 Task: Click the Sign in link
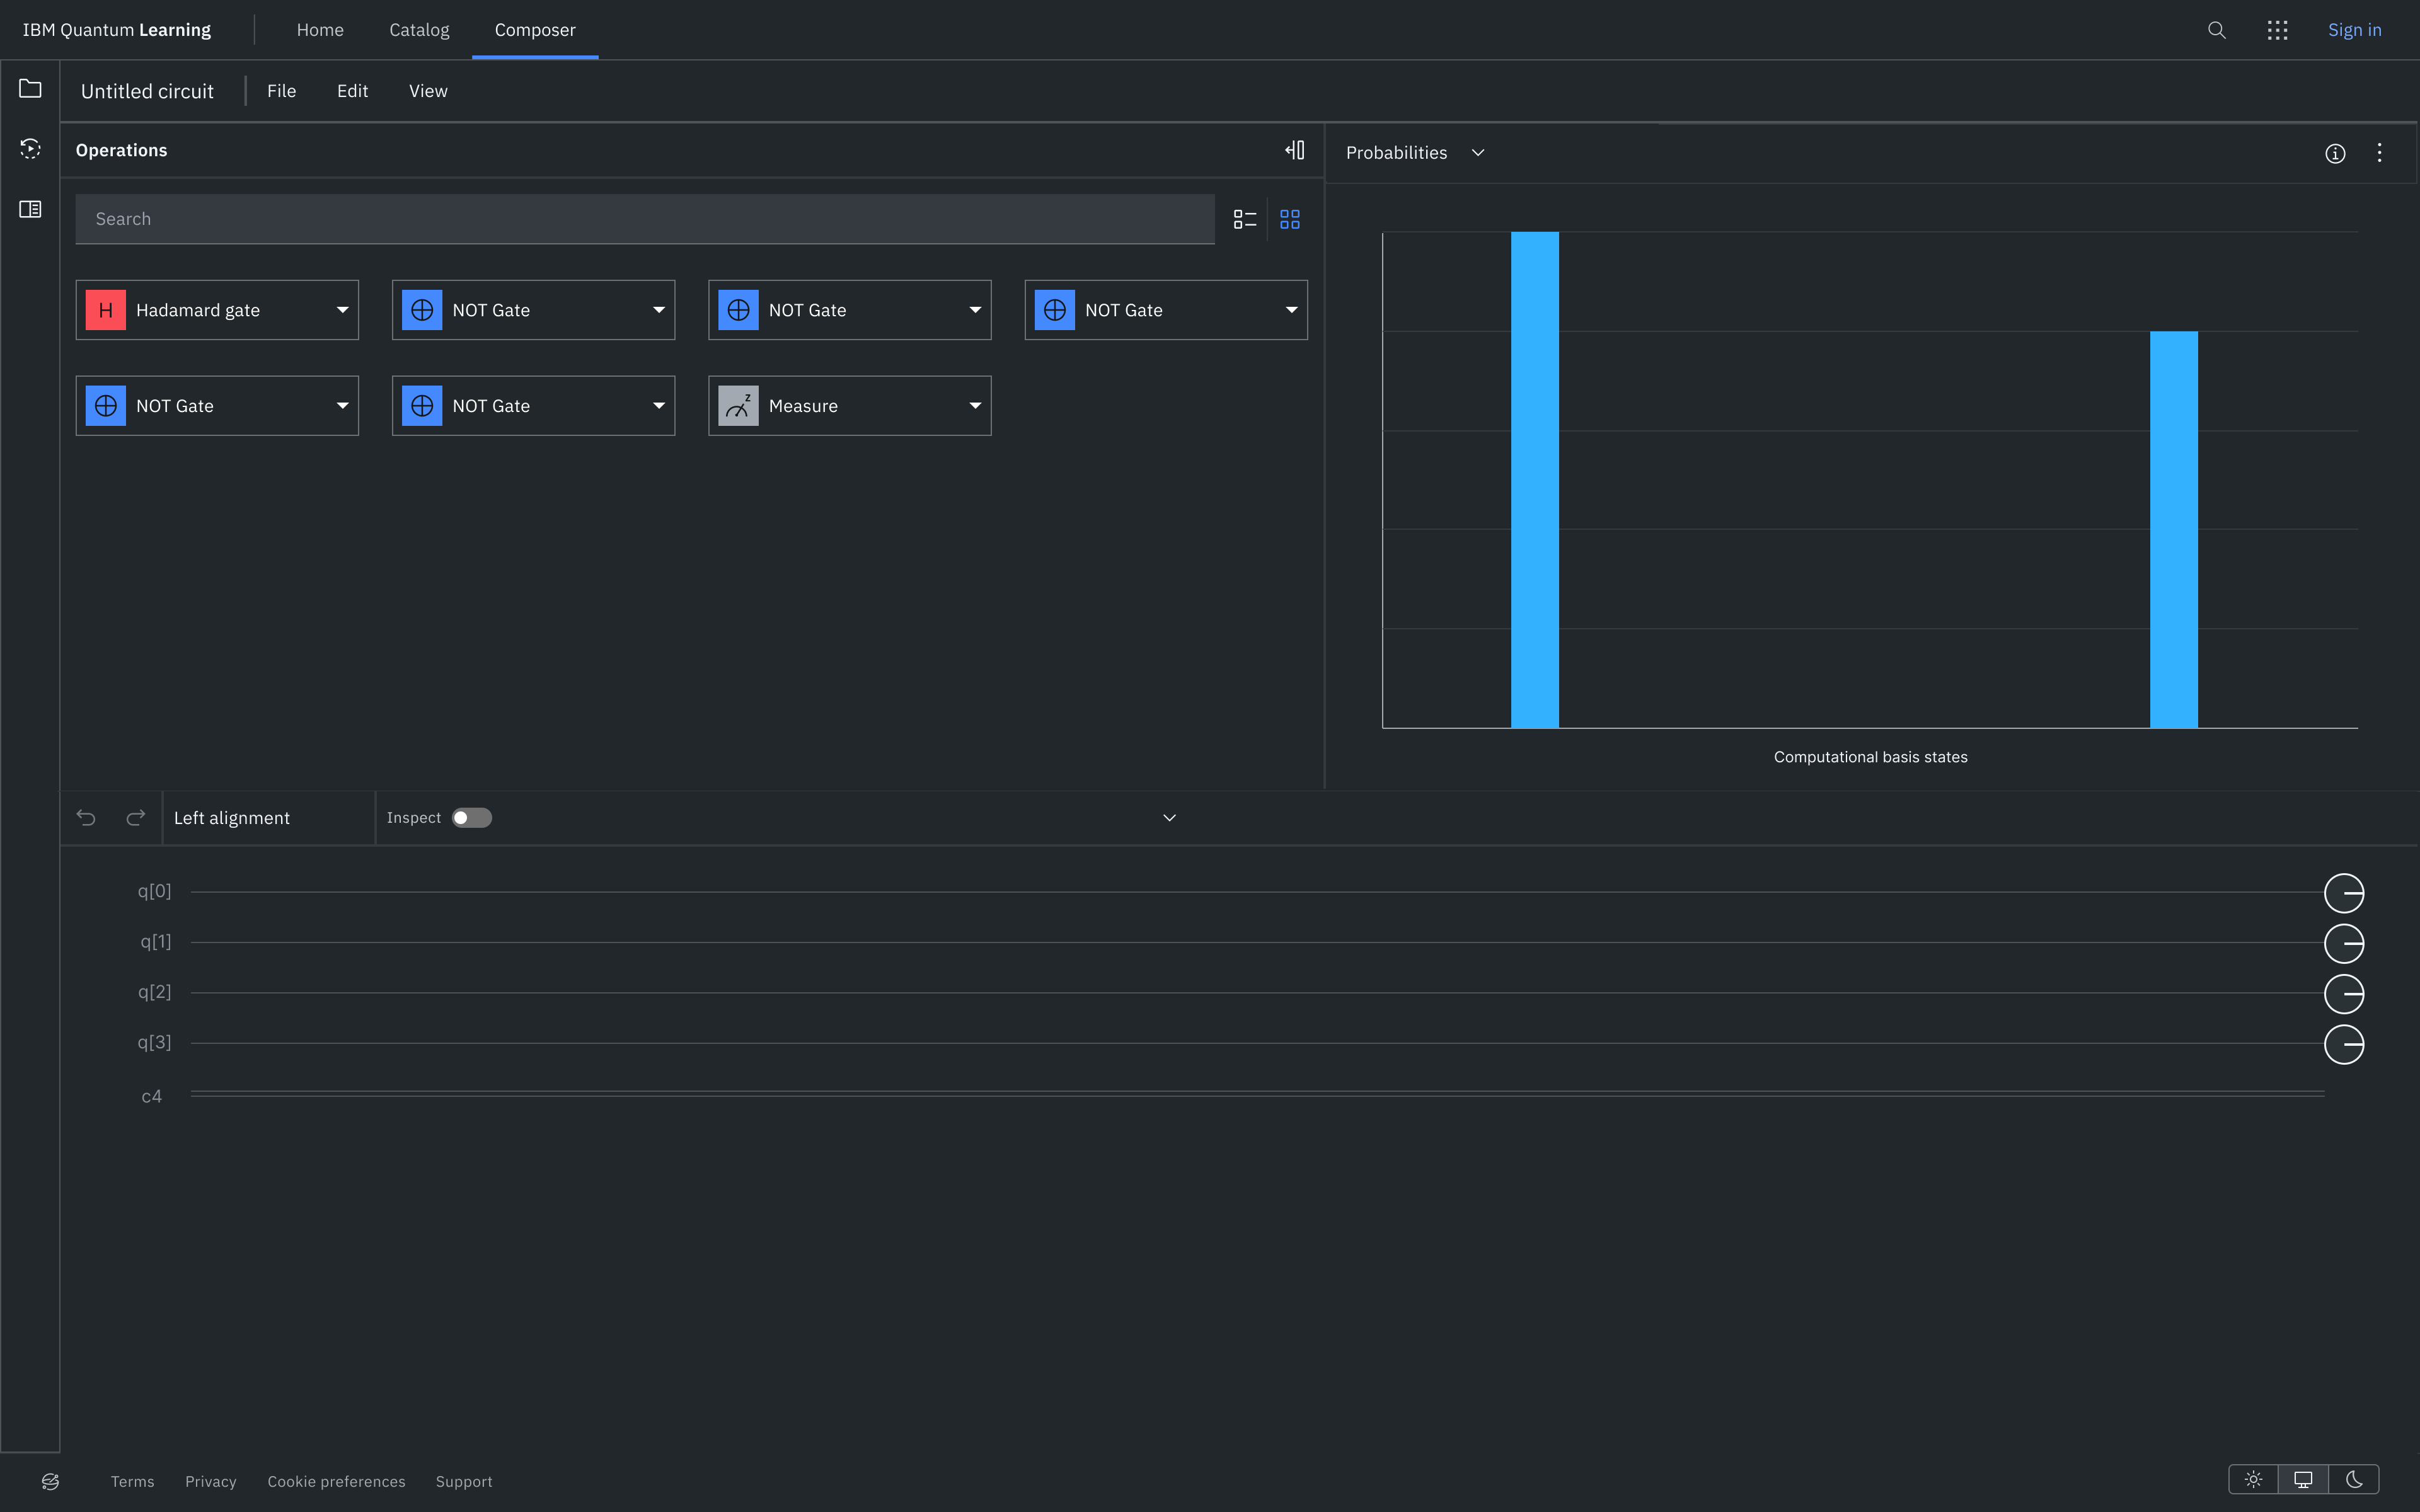coord(2354,30)
